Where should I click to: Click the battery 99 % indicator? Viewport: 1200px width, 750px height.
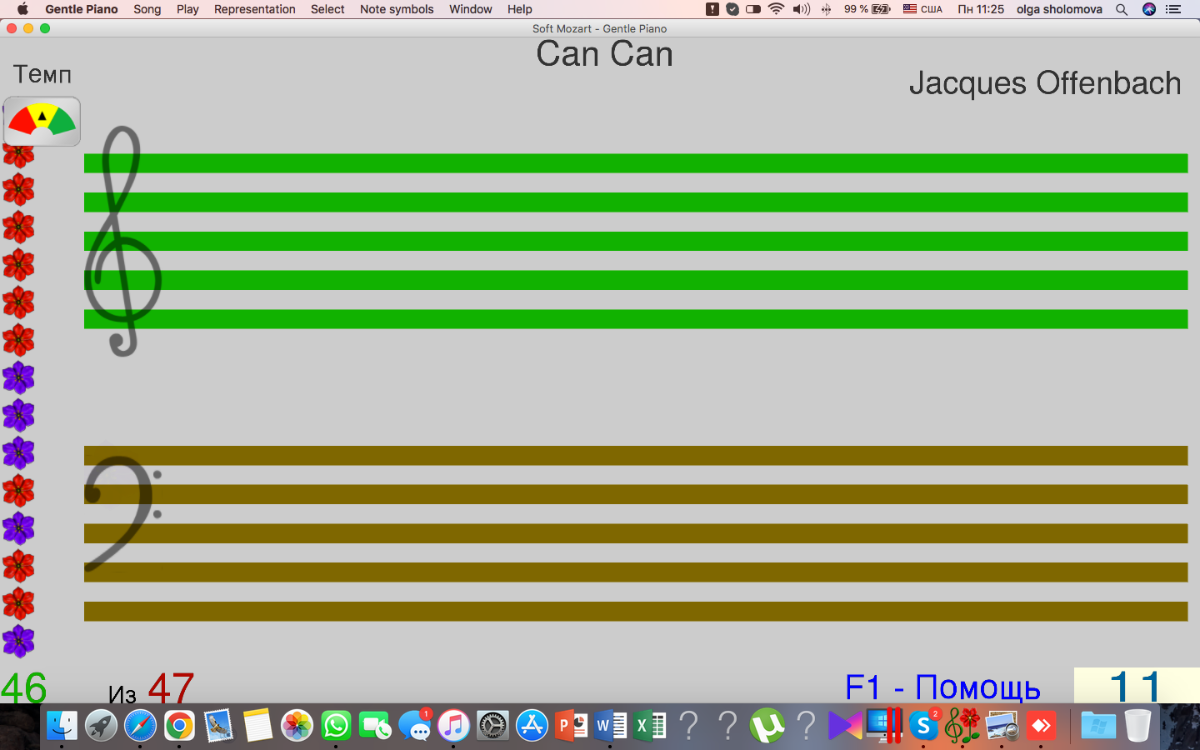(x=867, y=9)
